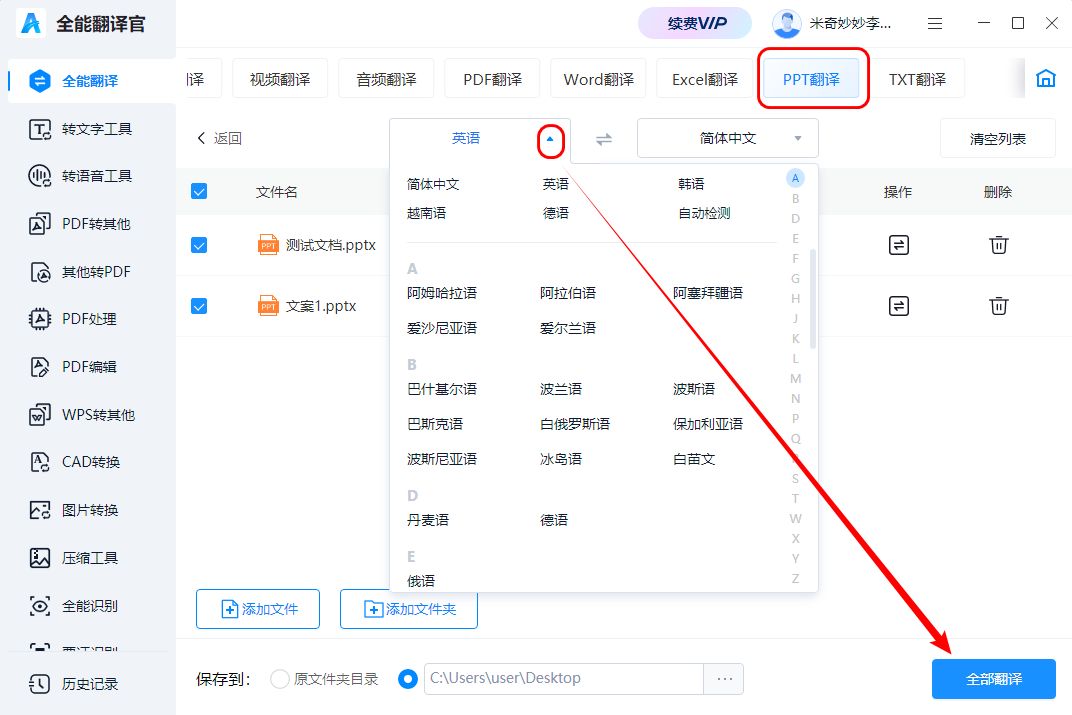Choose 阿拉伯语 from the language list
The image size is (1072, 715).
tap(567, 293)
